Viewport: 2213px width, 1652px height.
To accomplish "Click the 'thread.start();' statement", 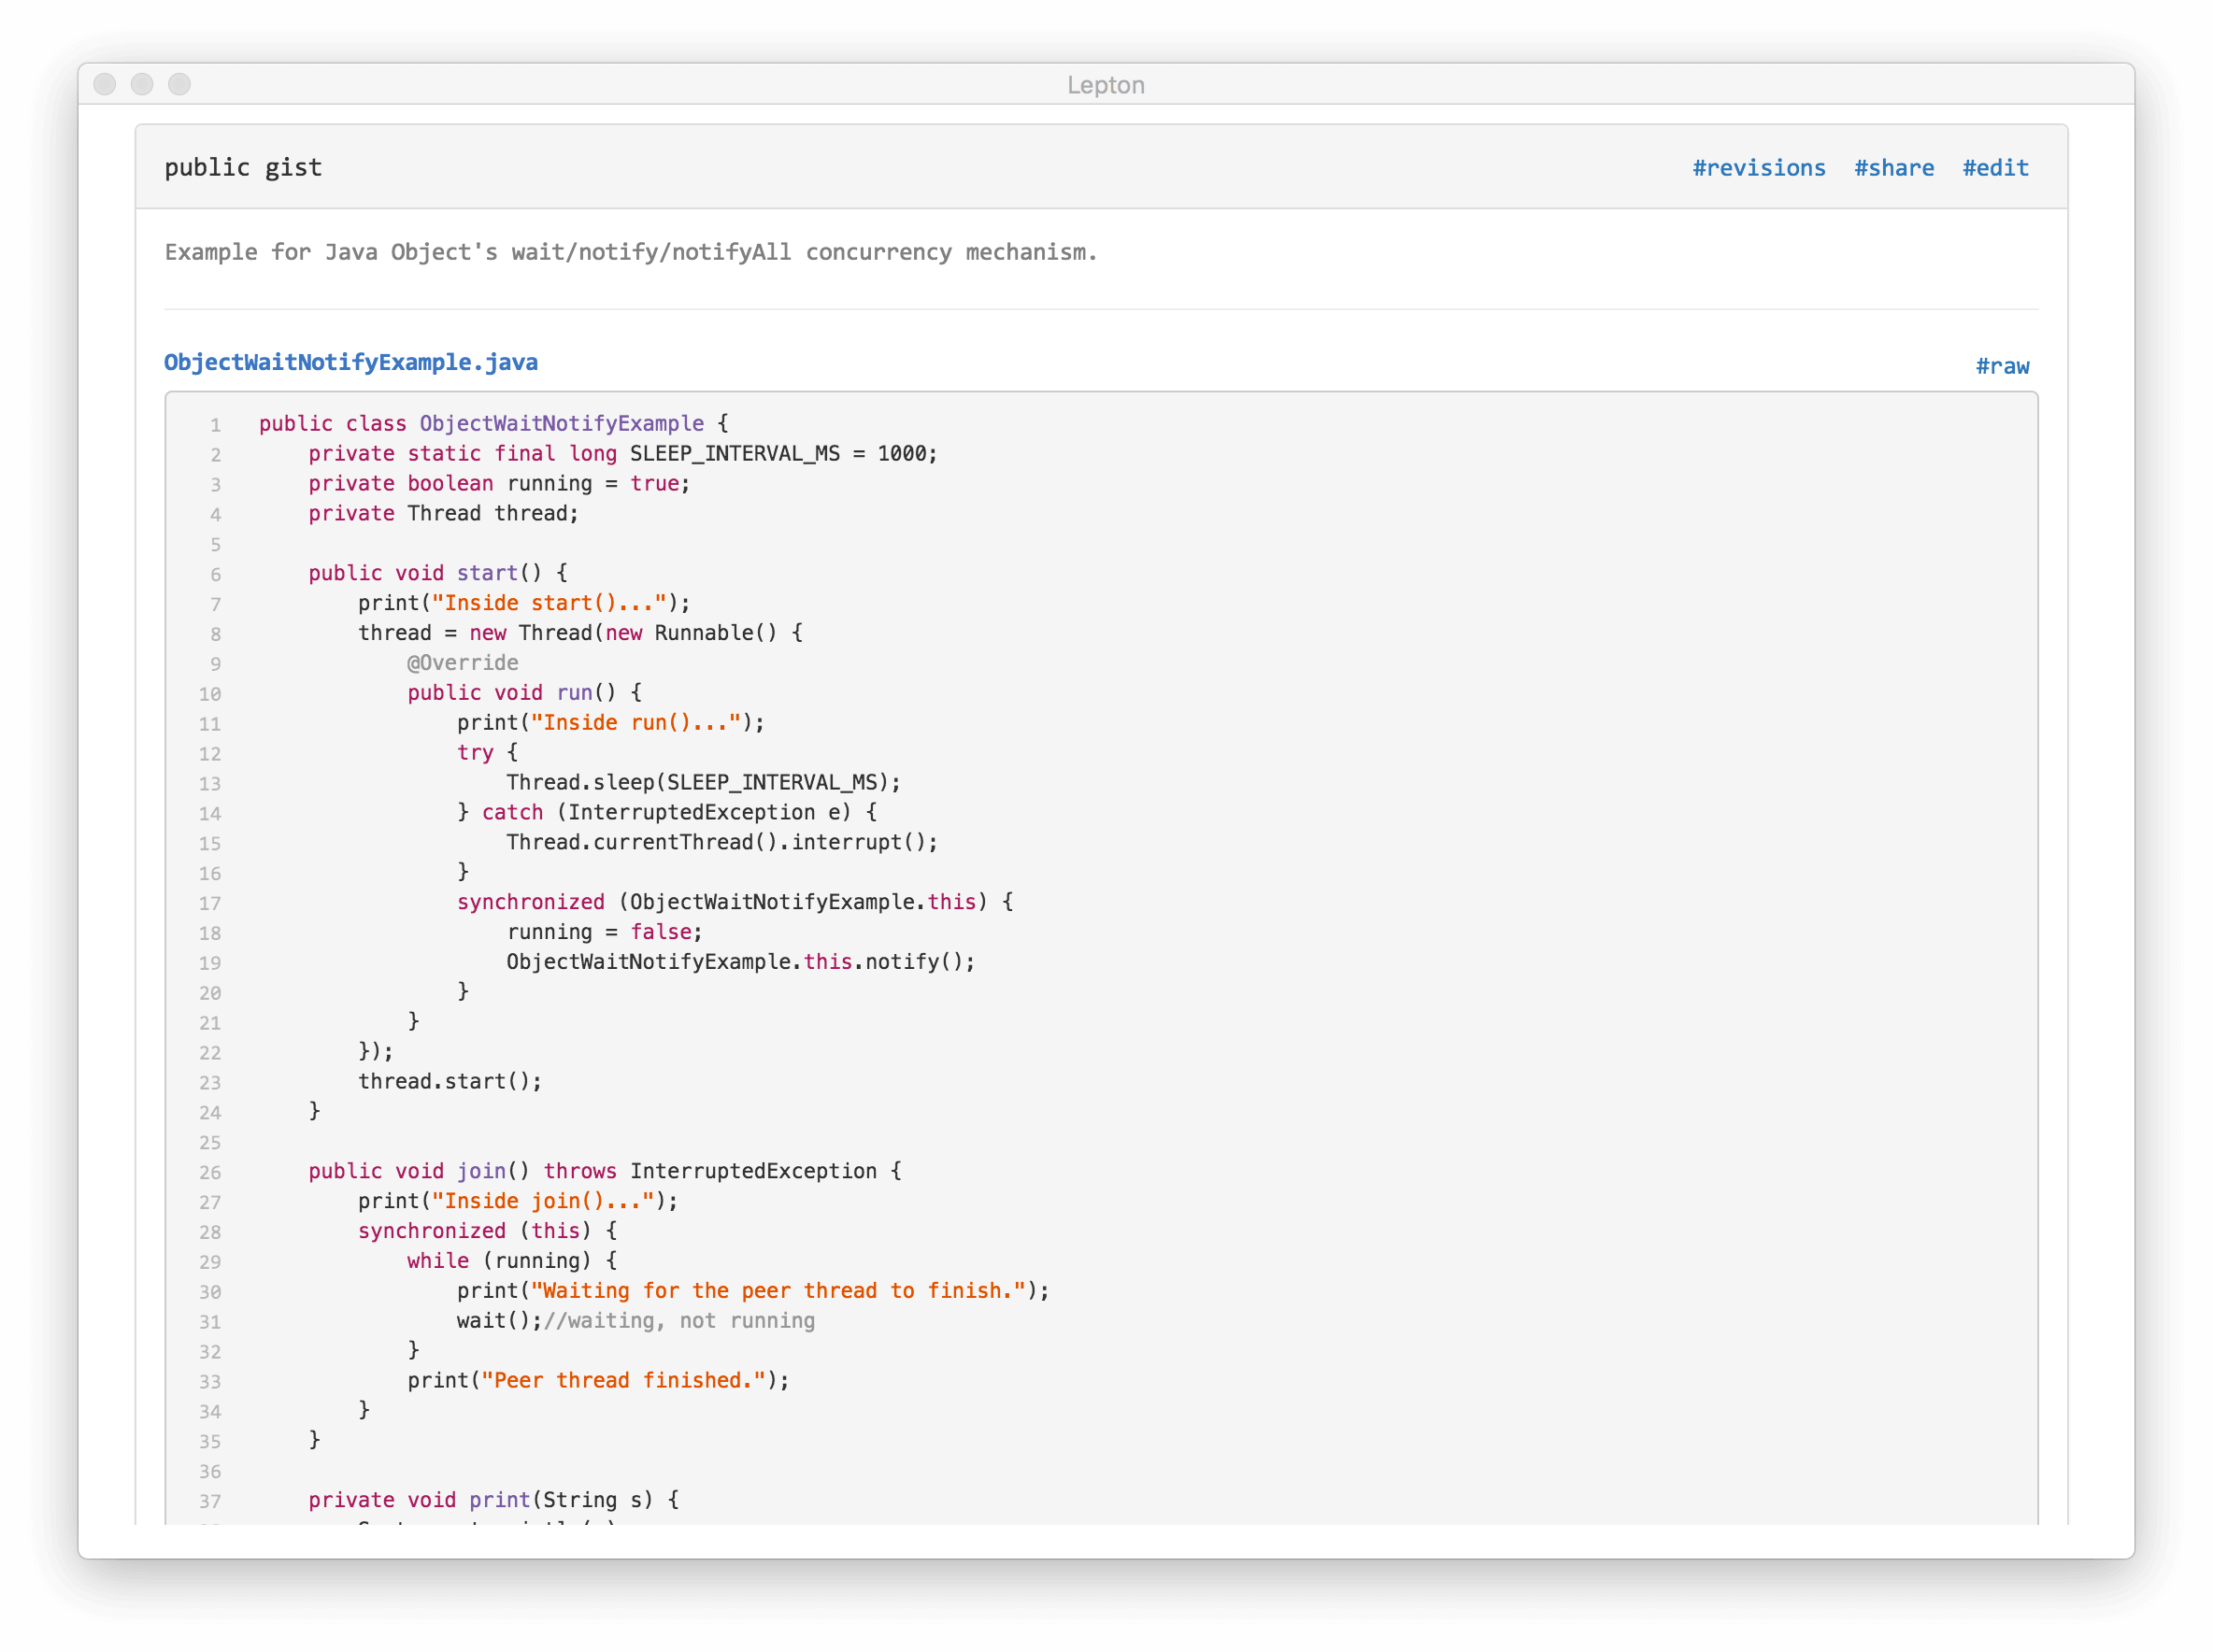I will pyautogui.click(x=450, y=1082).
